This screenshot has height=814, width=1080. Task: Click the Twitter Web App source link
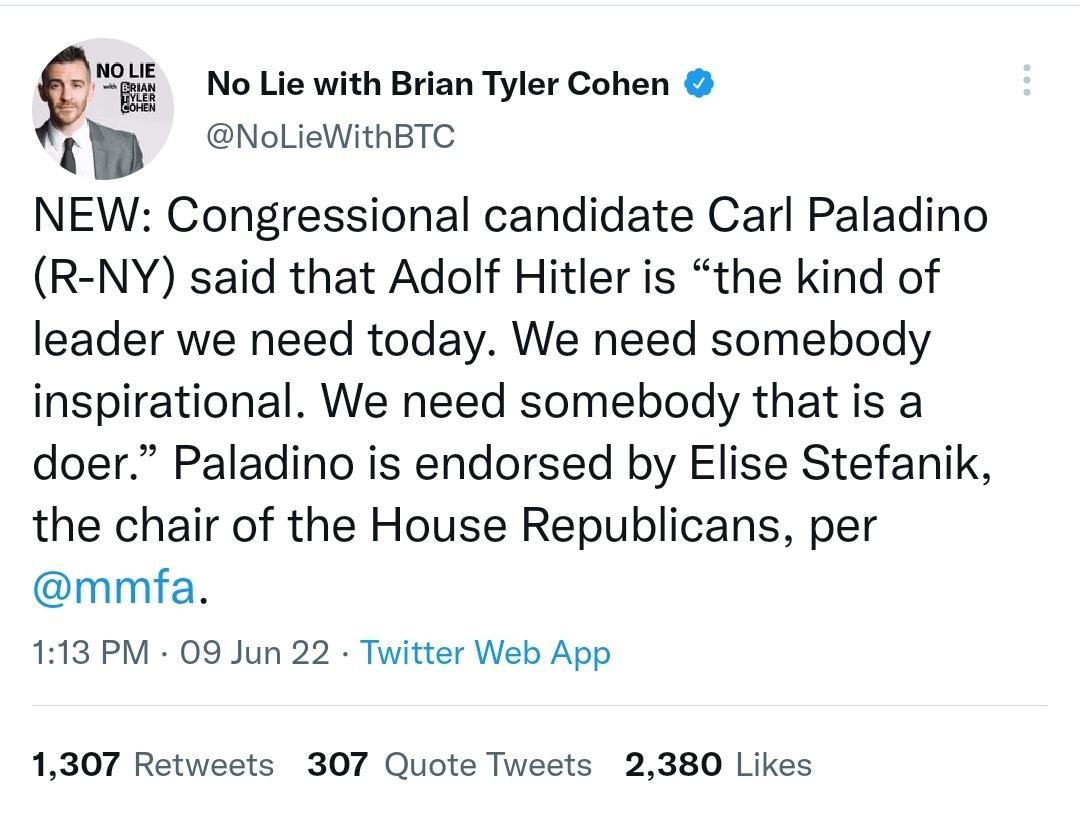(x=485, y=652)
